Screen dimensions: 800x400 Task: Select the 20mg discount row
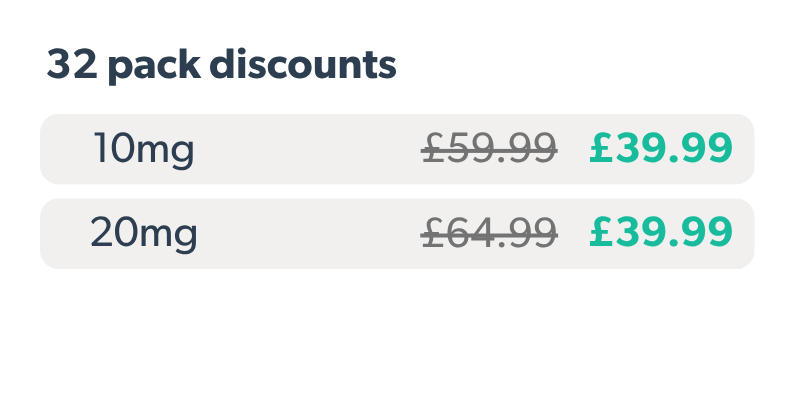coord(397,234)
